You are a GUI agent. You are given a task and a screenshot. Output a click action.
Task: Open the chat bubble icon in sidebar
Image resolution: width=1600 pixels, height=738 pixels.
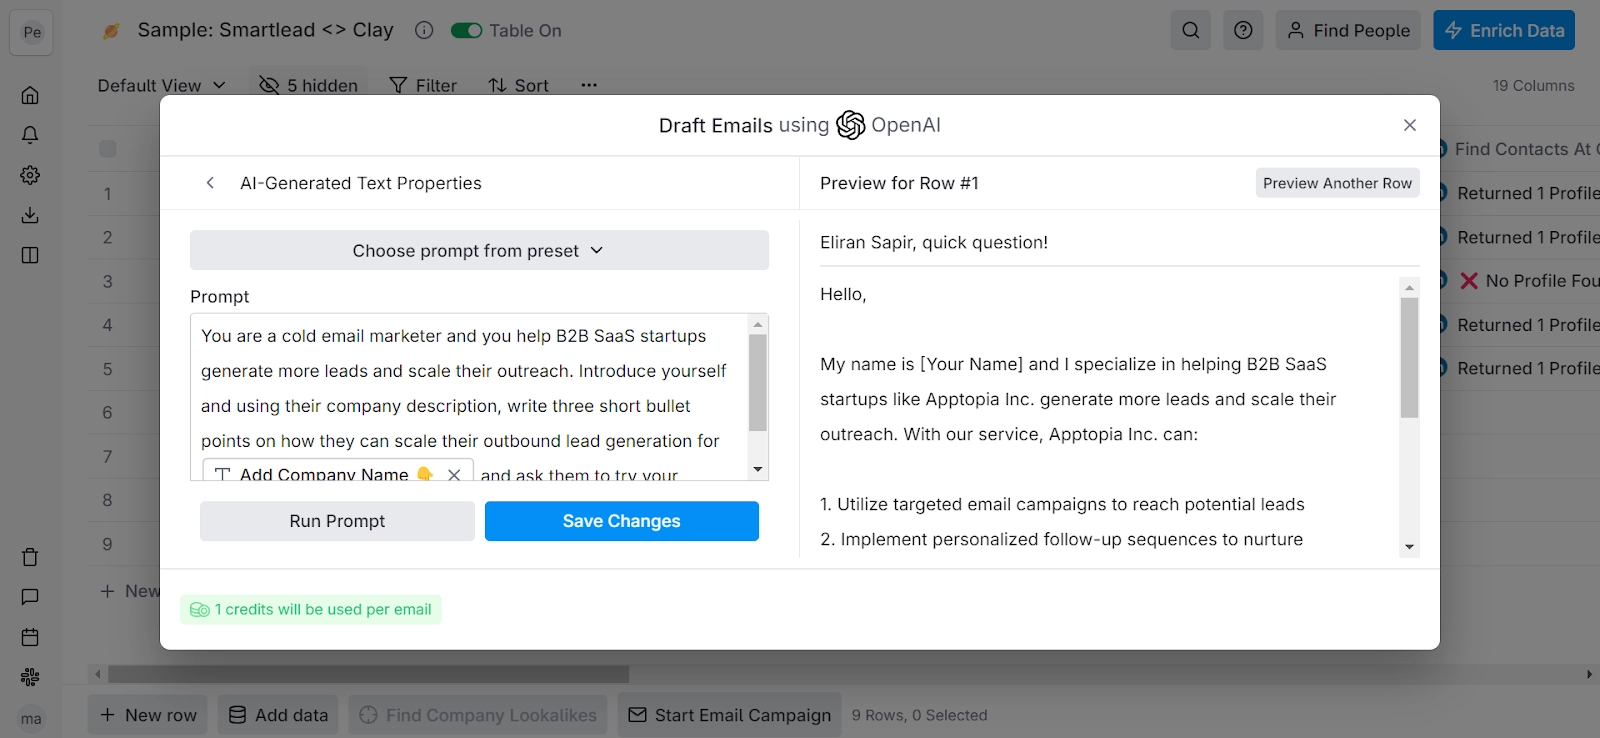(x=30, y=597)
